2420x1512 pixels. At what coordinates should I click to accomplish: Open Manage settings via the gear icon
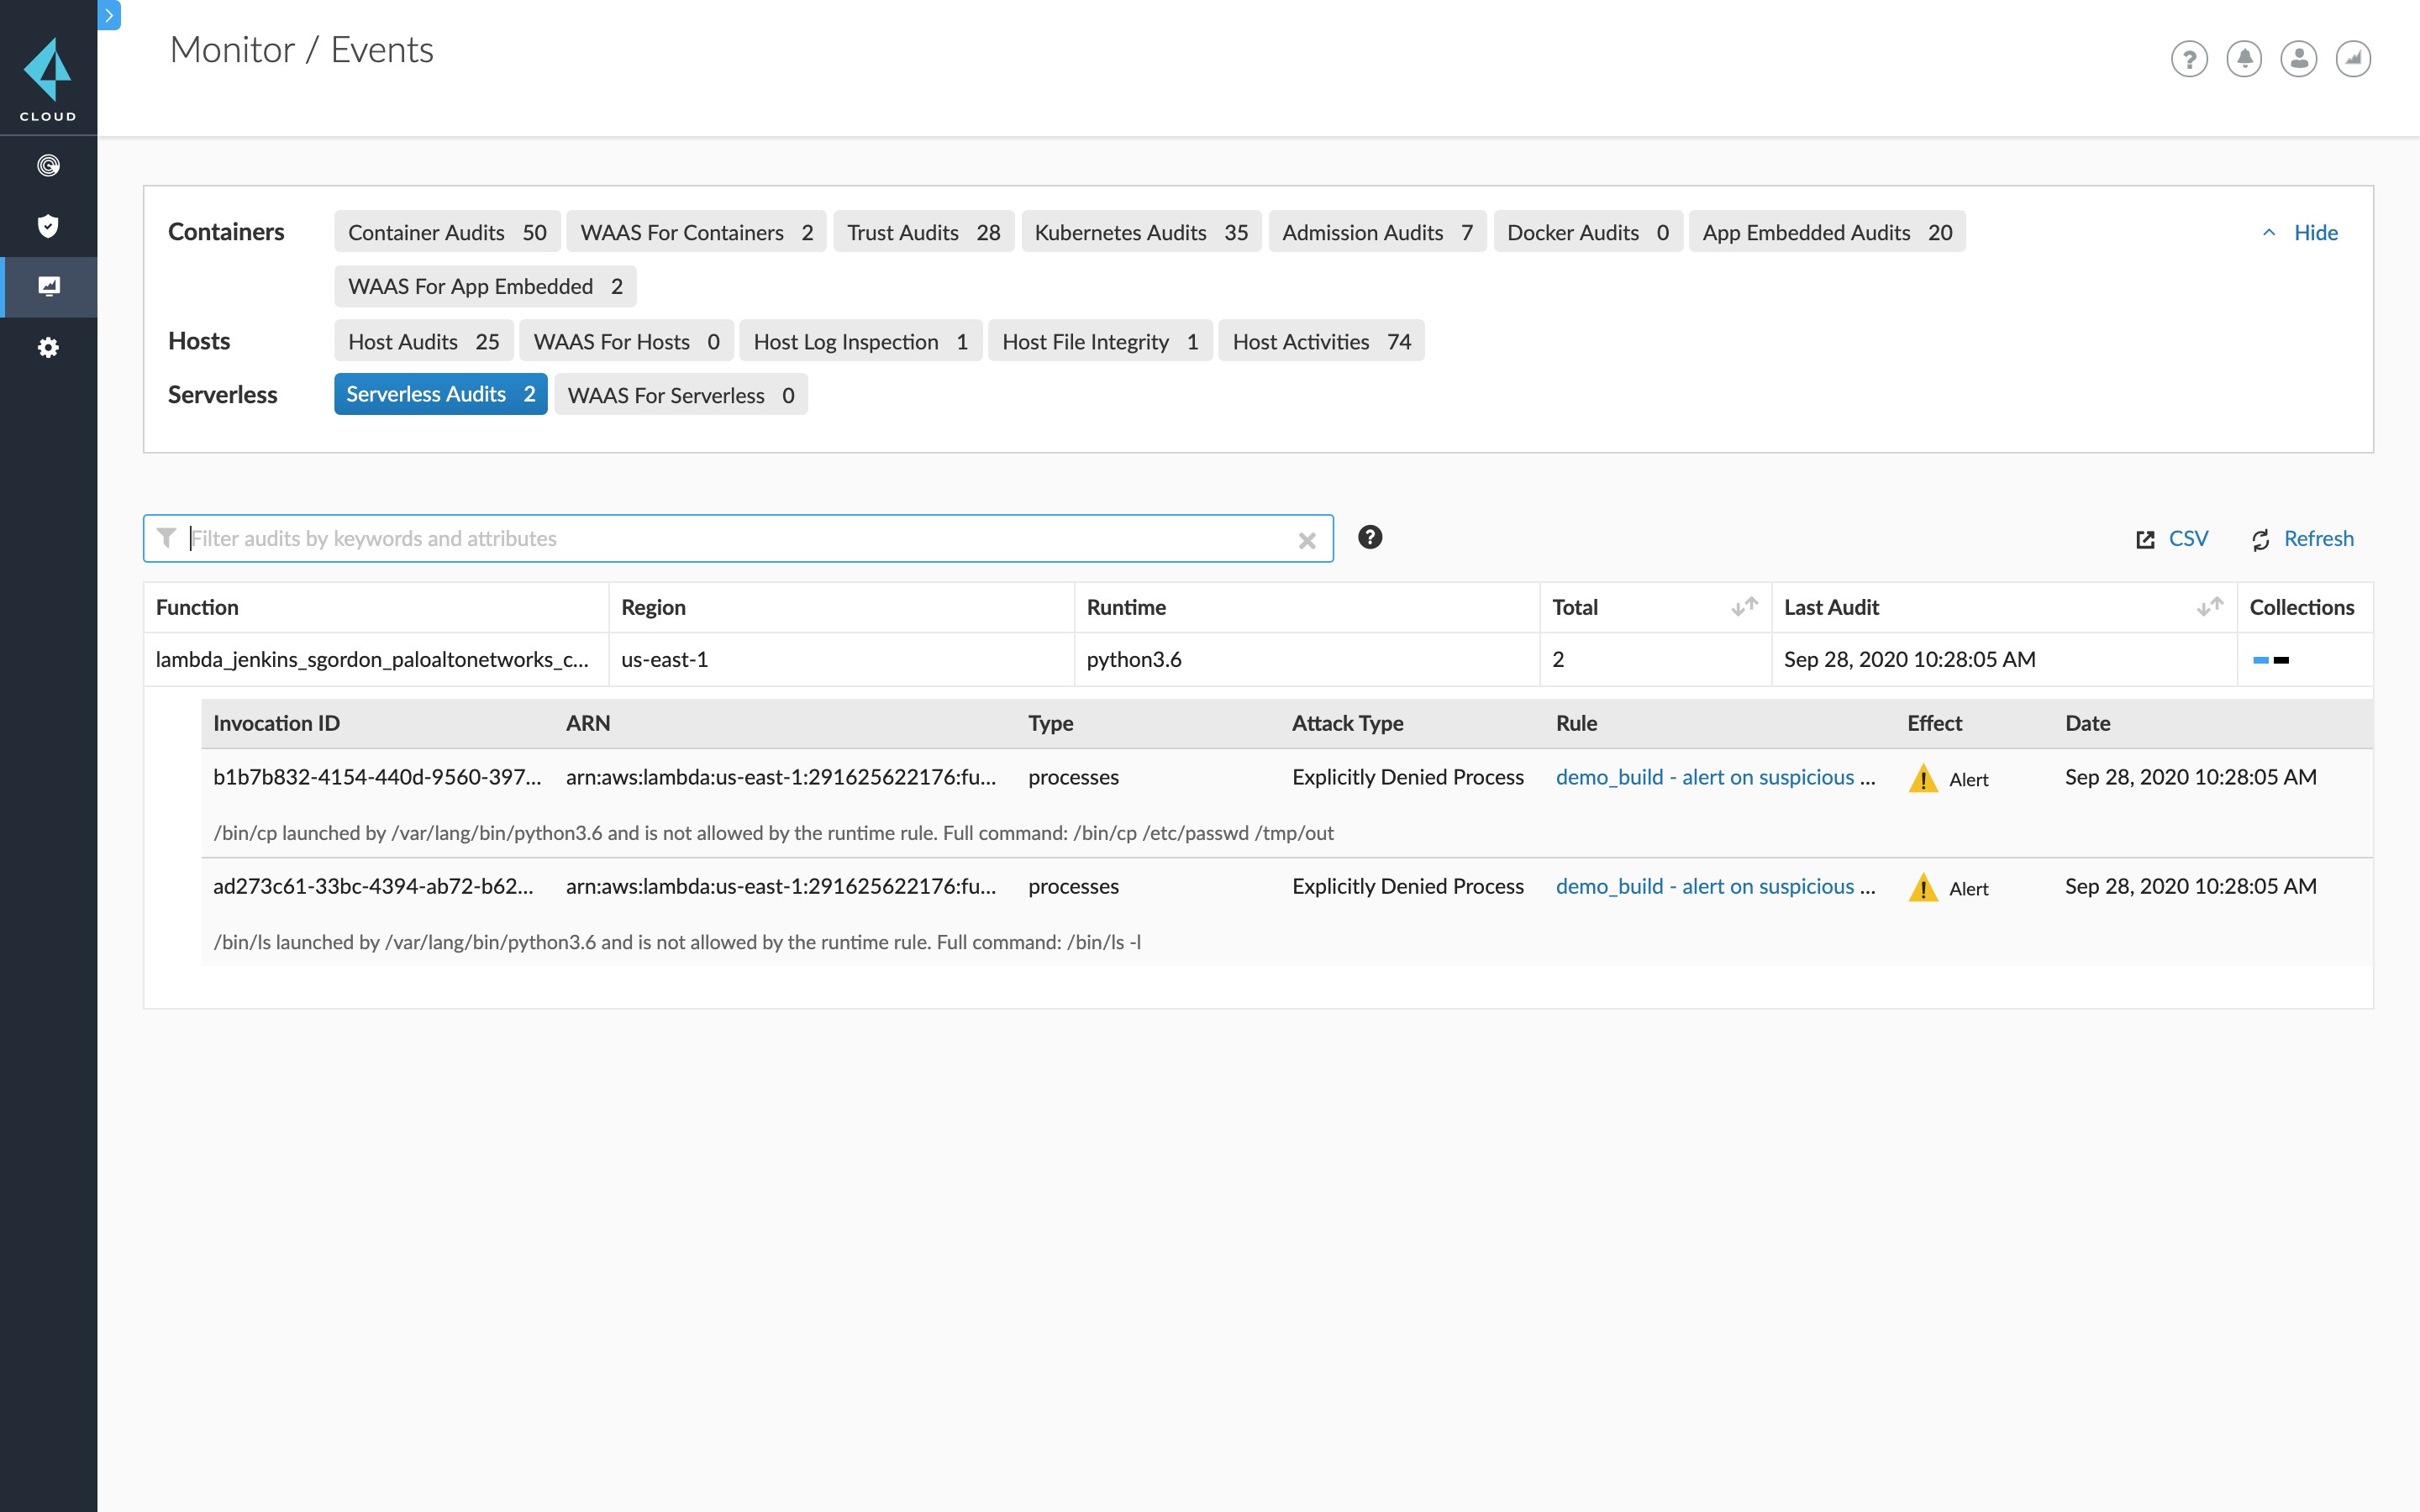[x=48, y=347]
